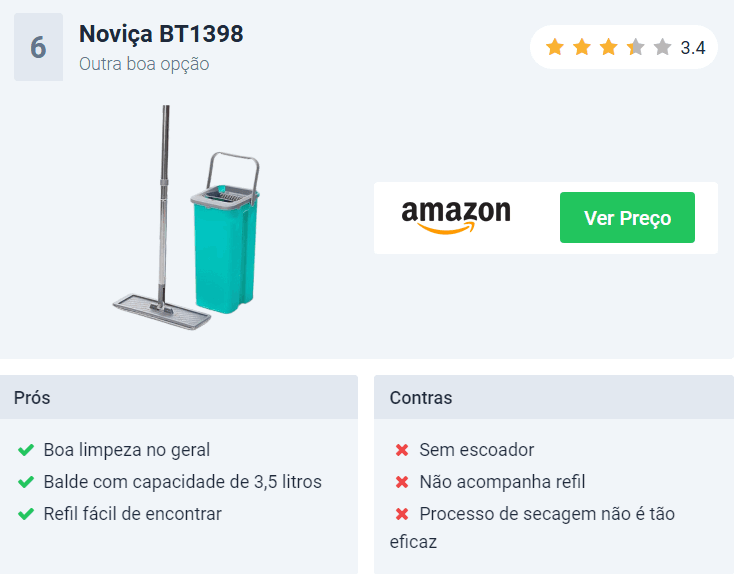This screenshot has height=574, width=734.
Task: Click the second gold rating star
Action: click(582, 47)
